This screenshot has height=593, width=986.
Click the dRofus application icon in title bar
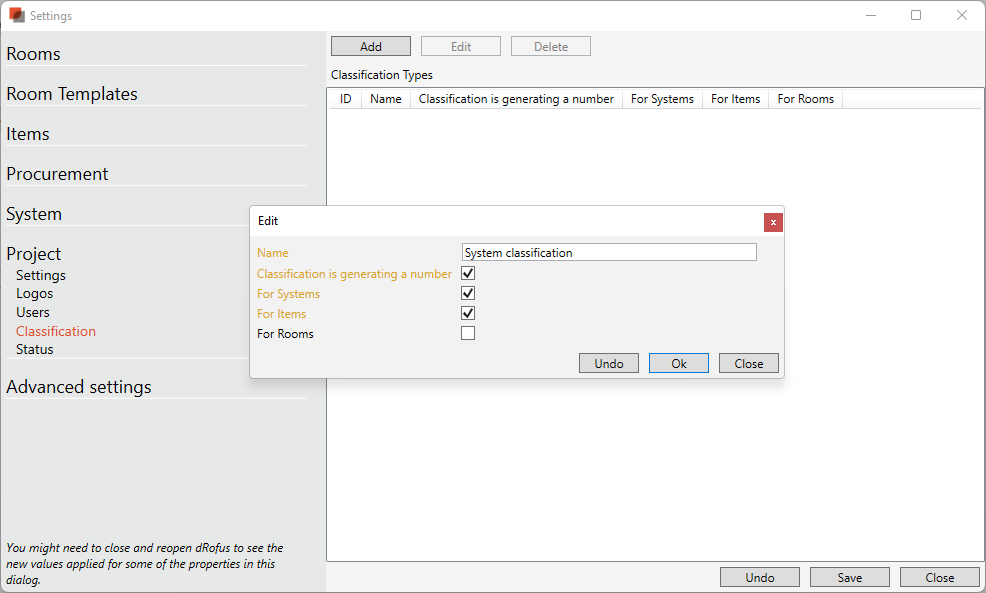(16, 15)
